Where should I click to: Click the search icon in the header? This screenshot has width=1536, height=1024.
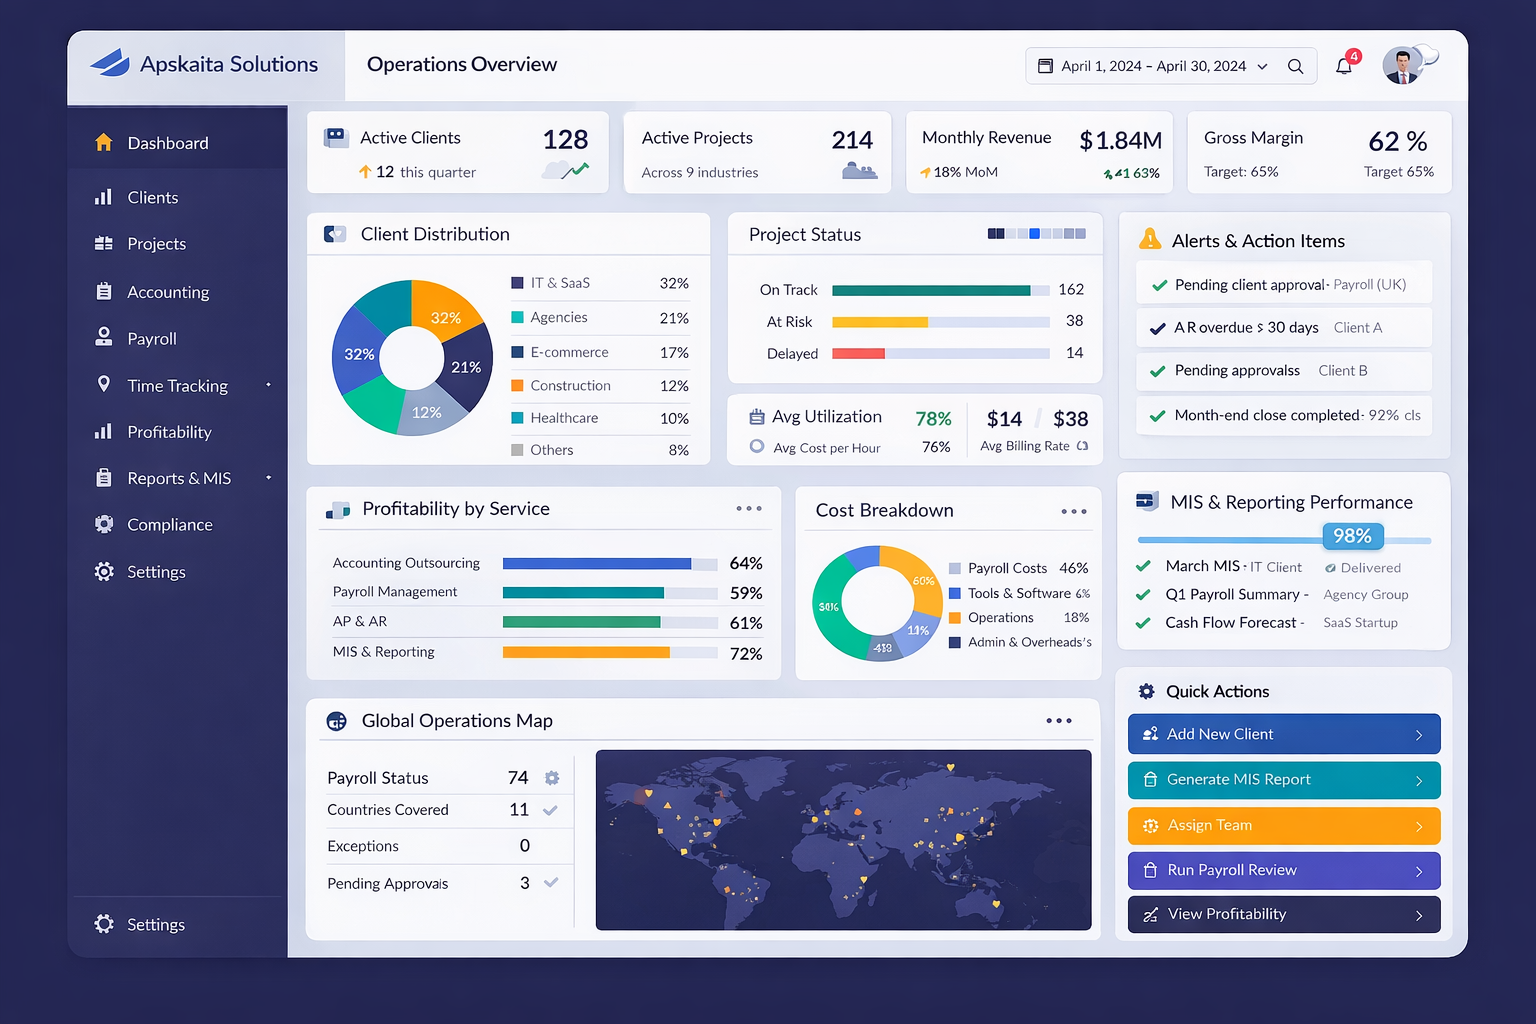(1296, 66)
